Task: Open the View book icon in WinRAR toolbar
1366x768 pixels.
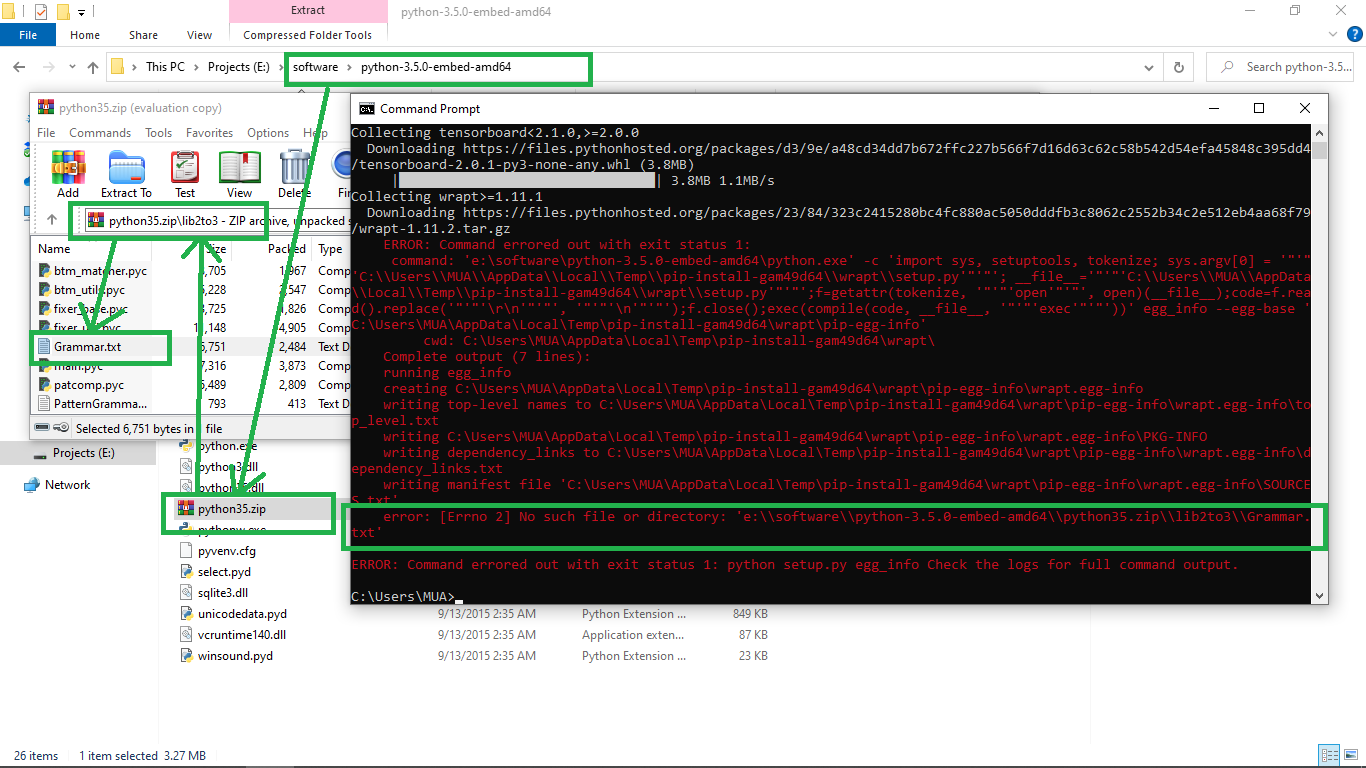Action: click(x=239, y=167)
